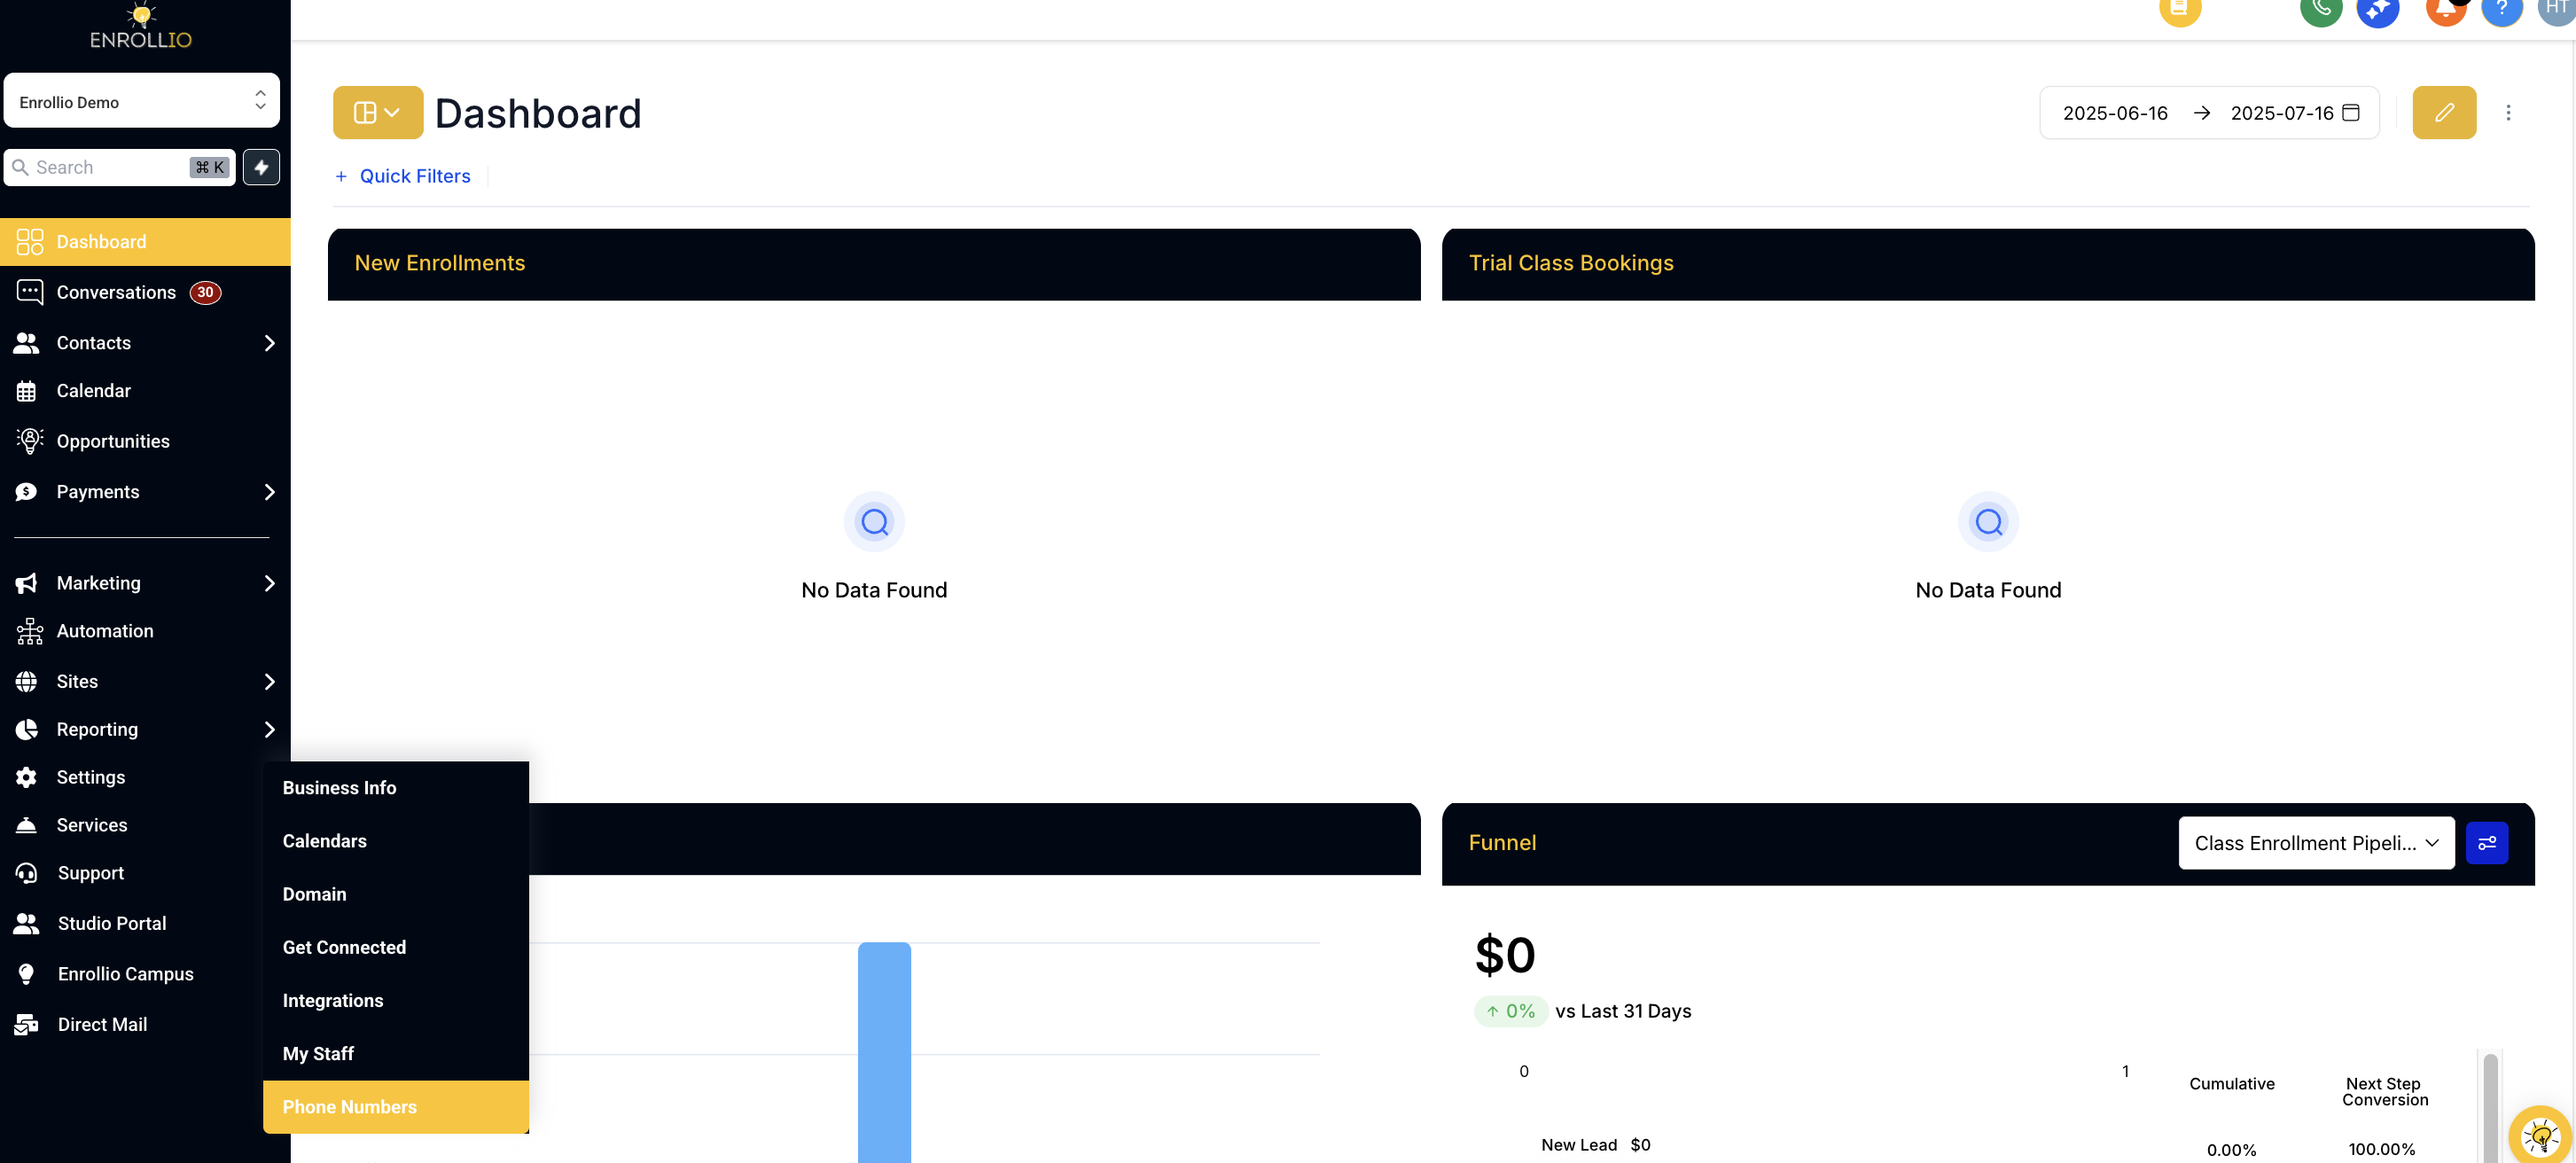This screenshot has width=2576, height=1163.
Task: Click the Contacts people icon
Action: (x=27, y=343)
